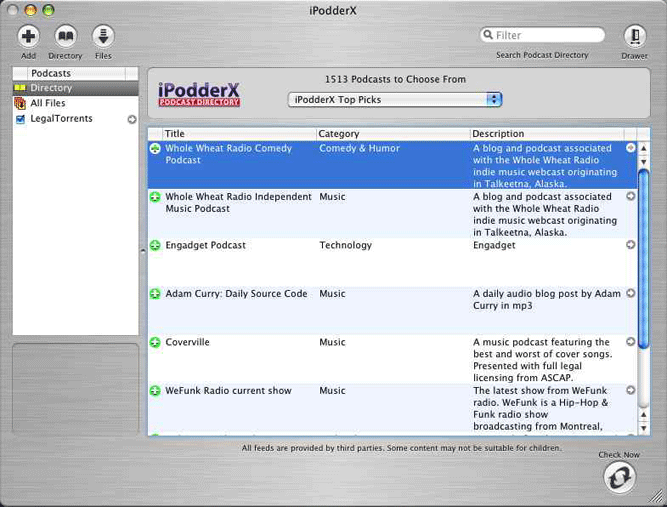Click info arrow for WeFunk Radio row

click(x=631, y=390)
